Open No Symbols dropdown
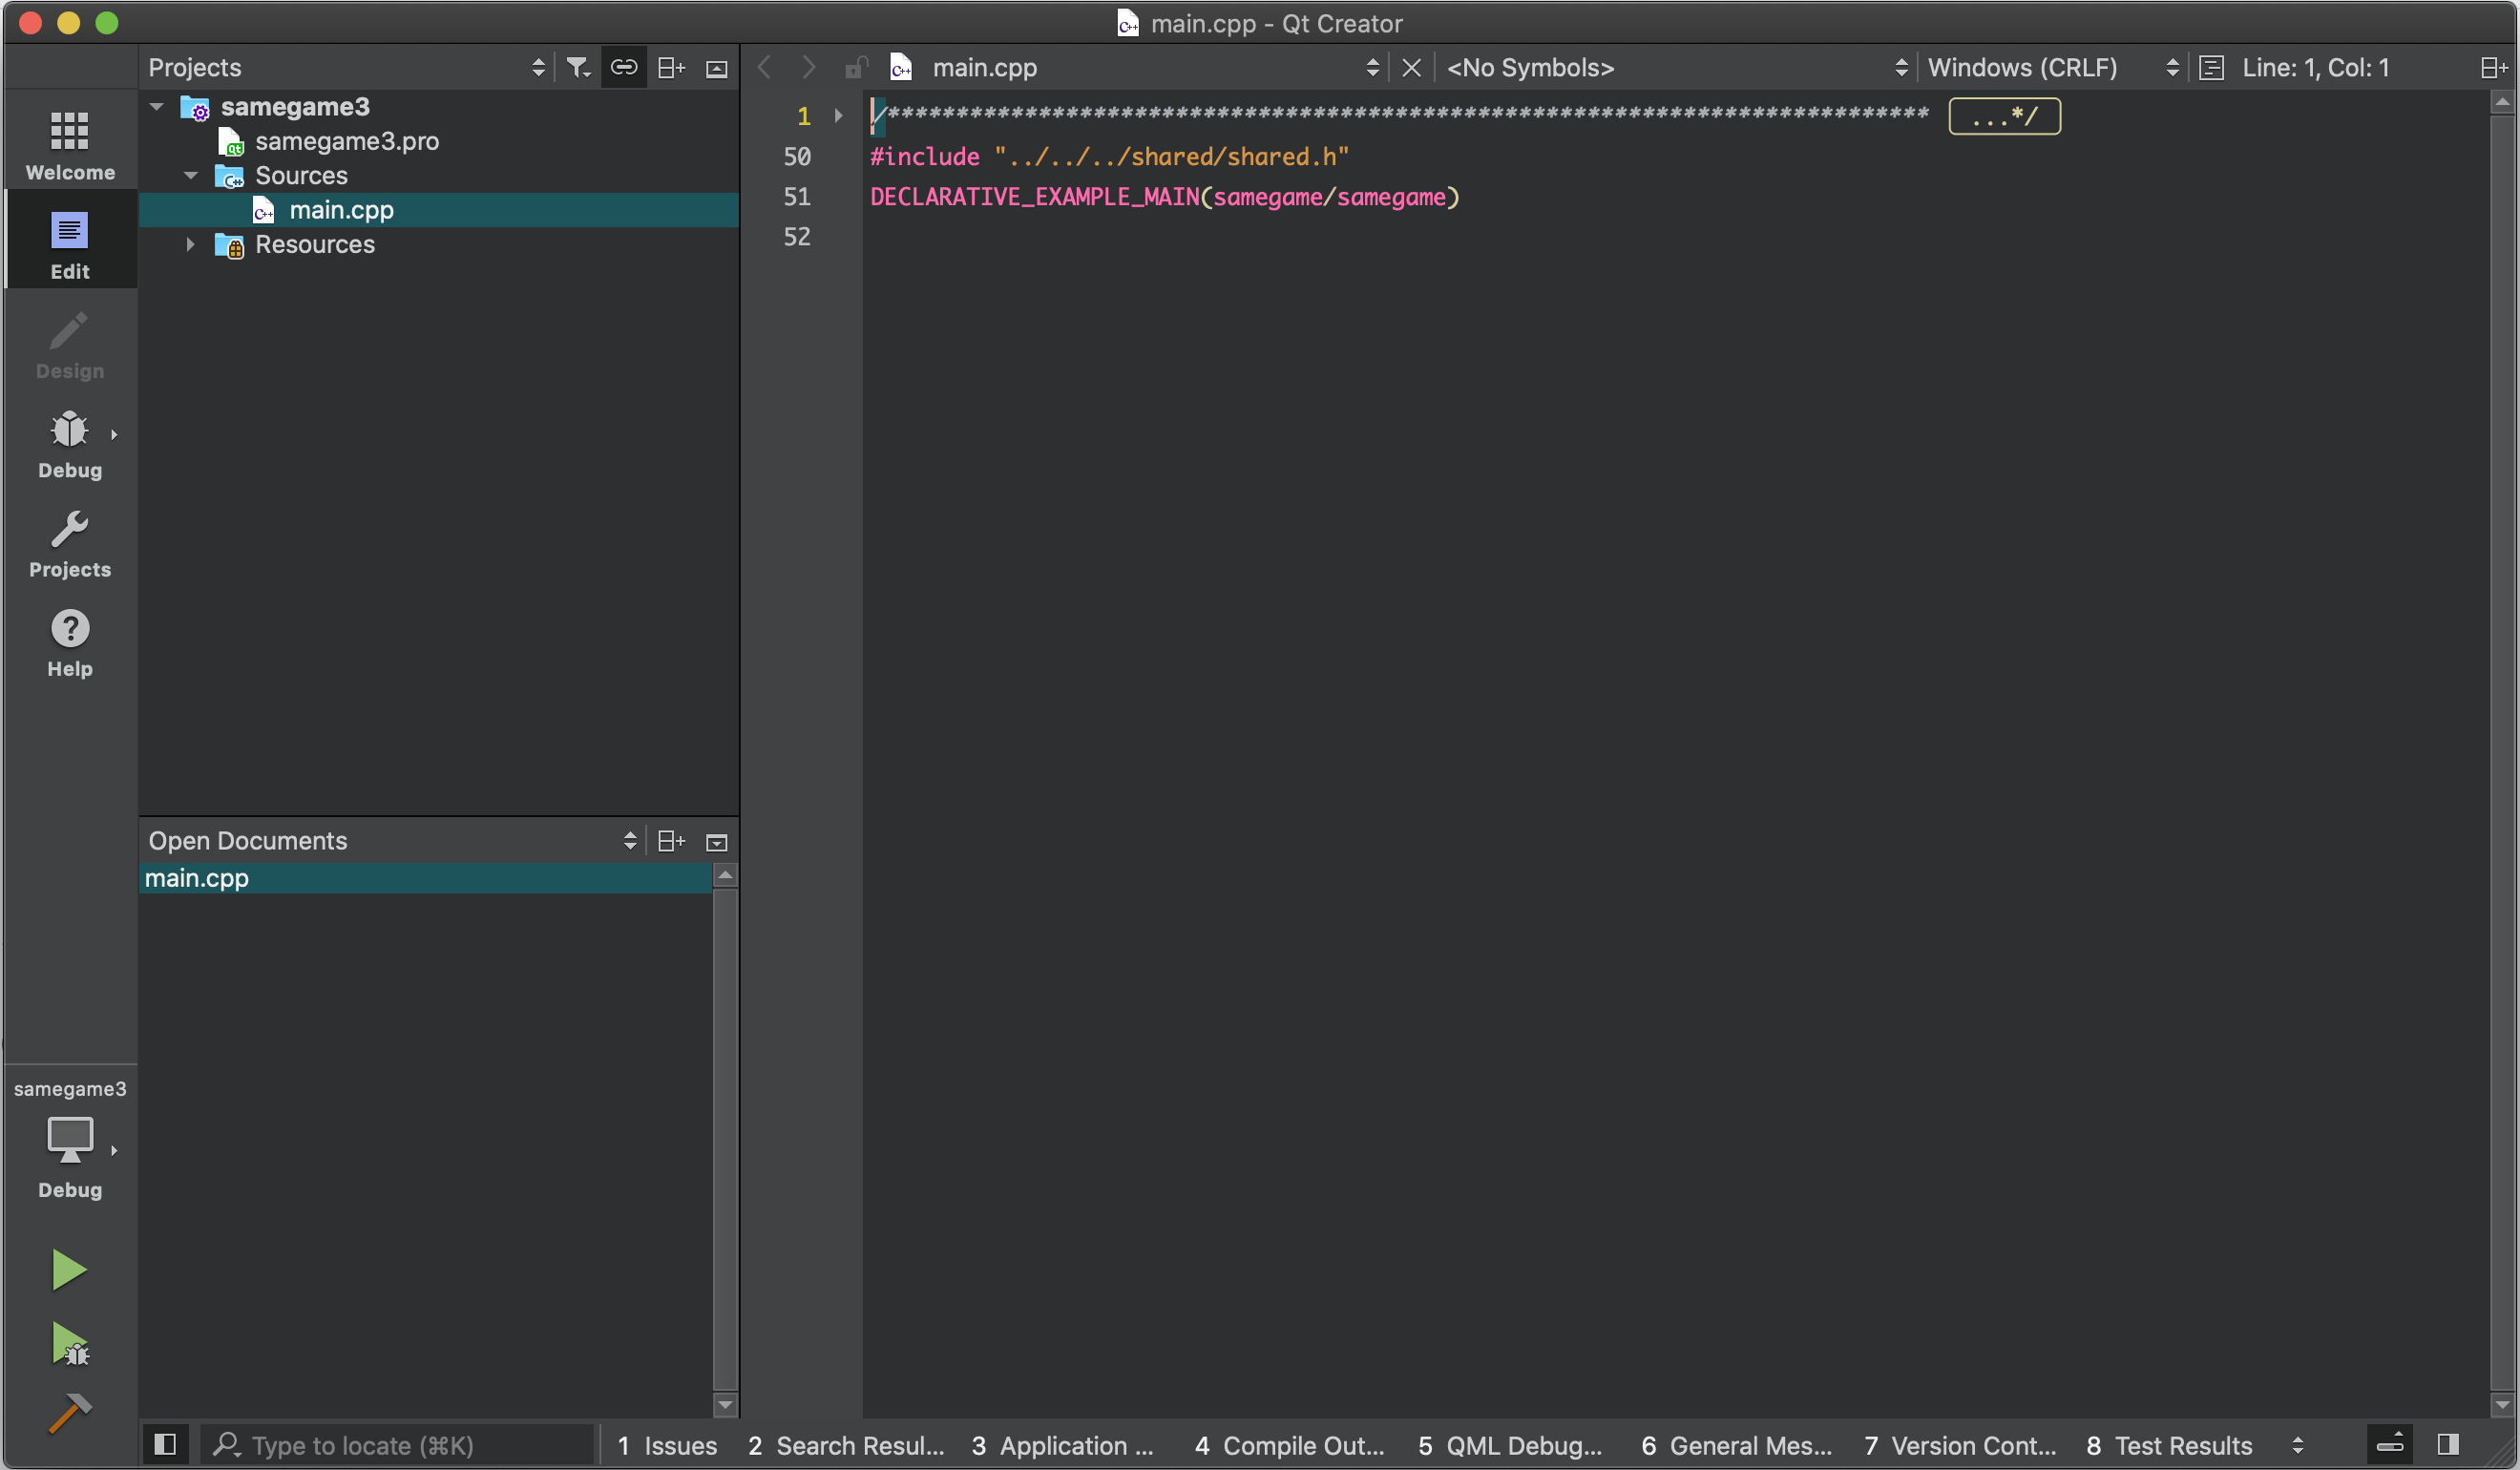Screen dimensions: 2520x1470 pyautogui.click(x=1676, y=67)
